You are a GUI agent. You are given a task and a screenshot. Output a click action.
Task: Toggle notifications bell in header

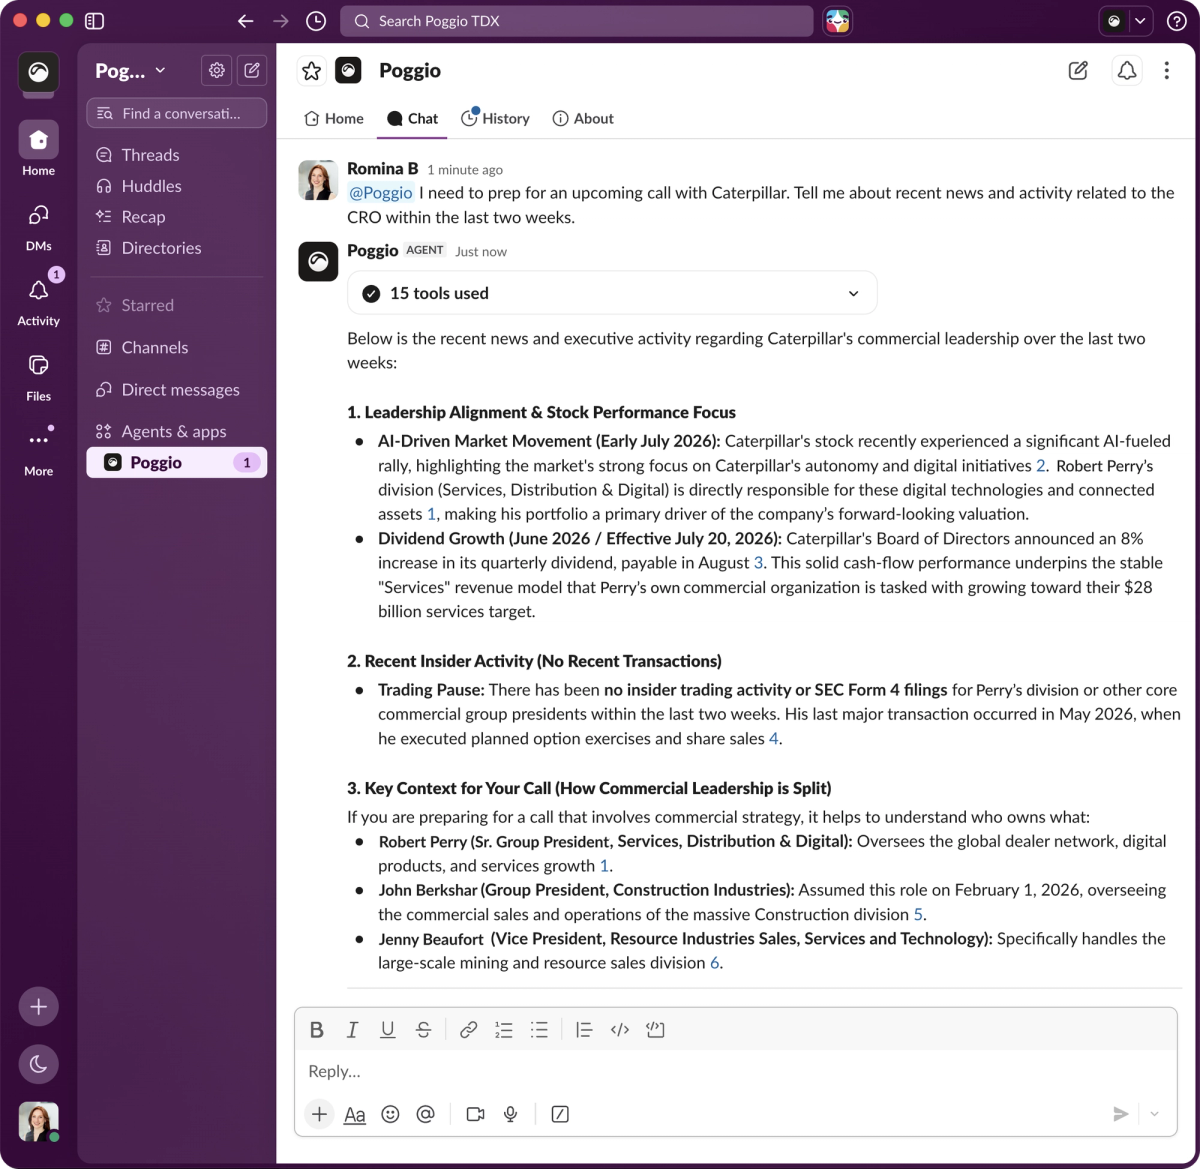click(1127, 70)
